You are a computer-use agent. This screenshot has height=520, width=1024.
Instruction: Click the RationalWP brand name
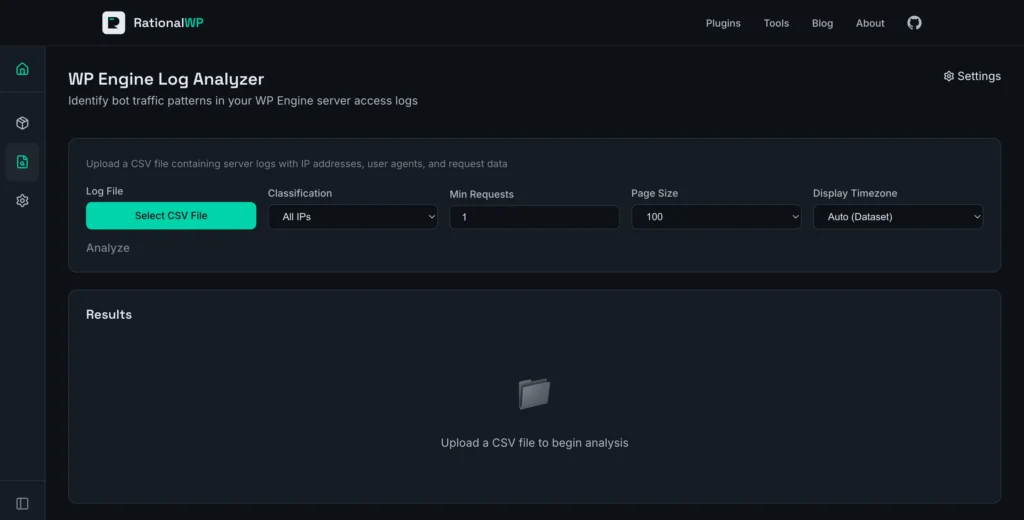pos(168,23)
